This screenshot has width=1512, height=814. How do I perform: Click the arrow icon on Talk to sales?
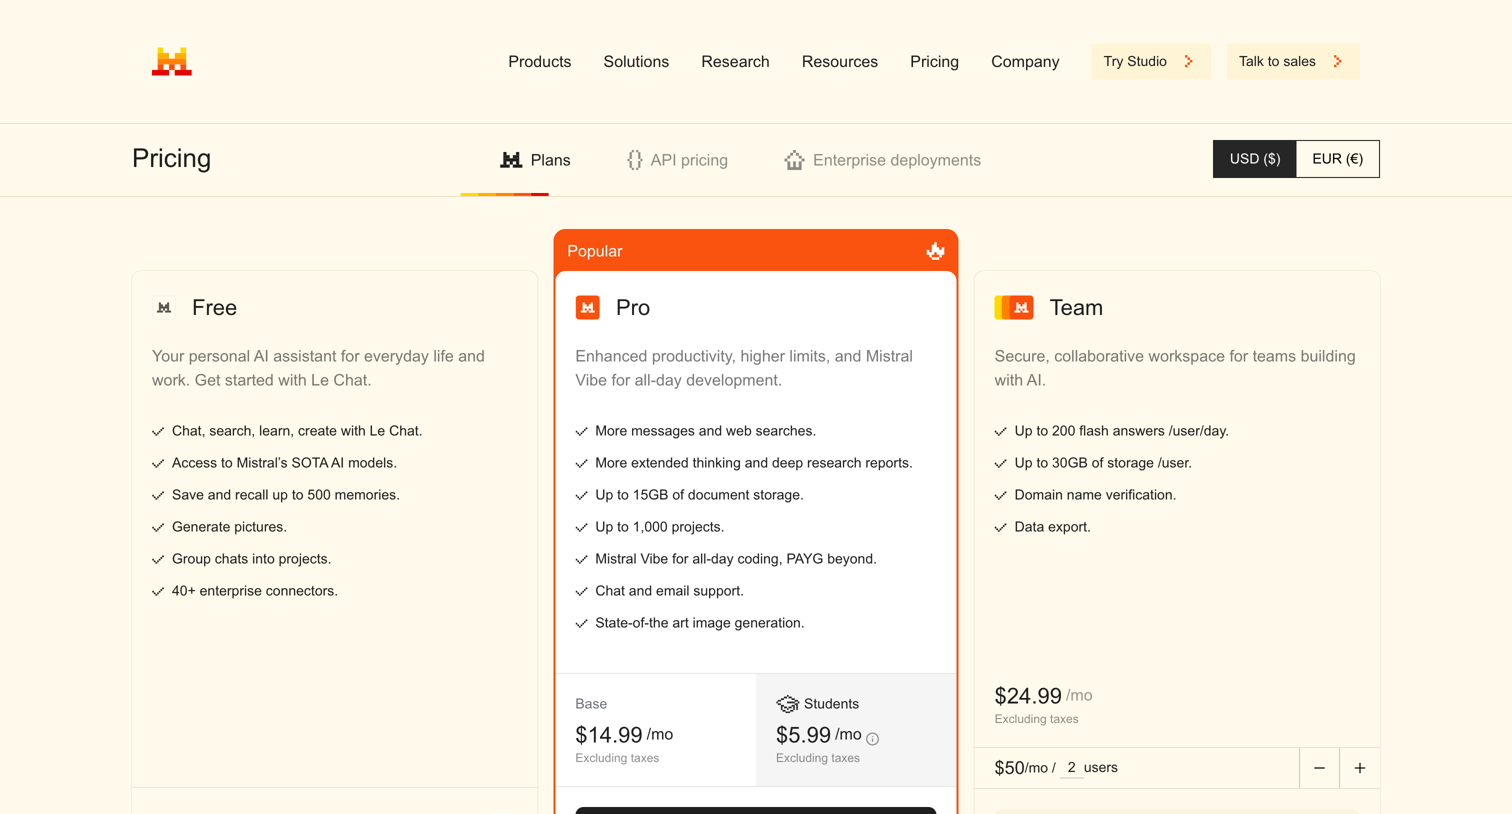[1338, 61]
